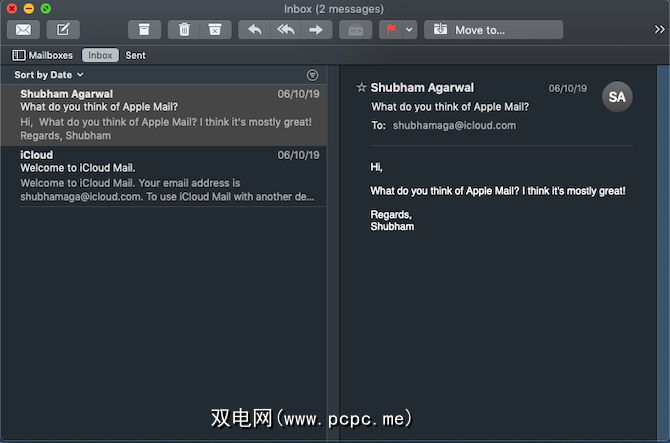670x443 pixels.
Task: Click sender name Shubham Agarwal in header
Action: pos(422,88)
